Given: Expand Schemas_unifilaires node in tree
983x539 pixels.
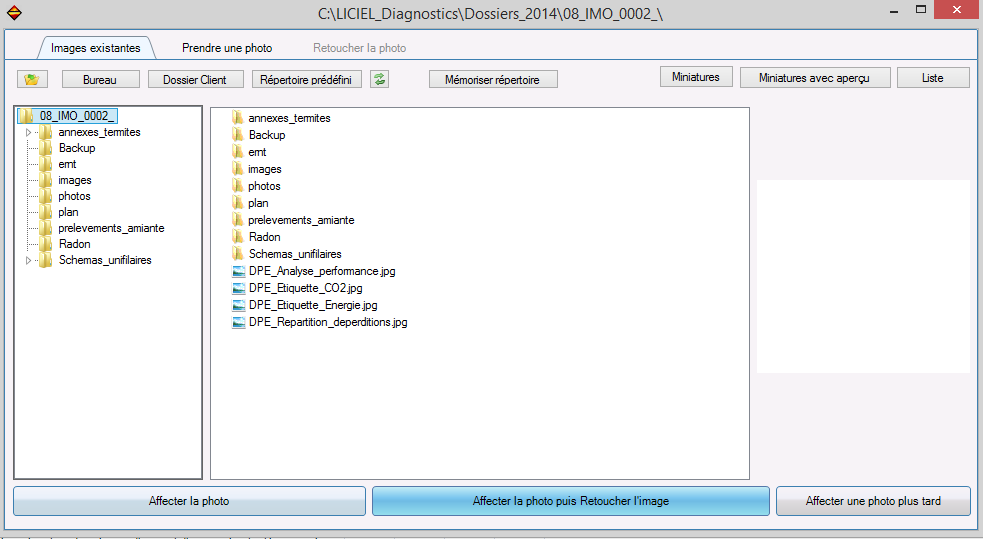Looking at the screenshot, I should click(28, 260).
